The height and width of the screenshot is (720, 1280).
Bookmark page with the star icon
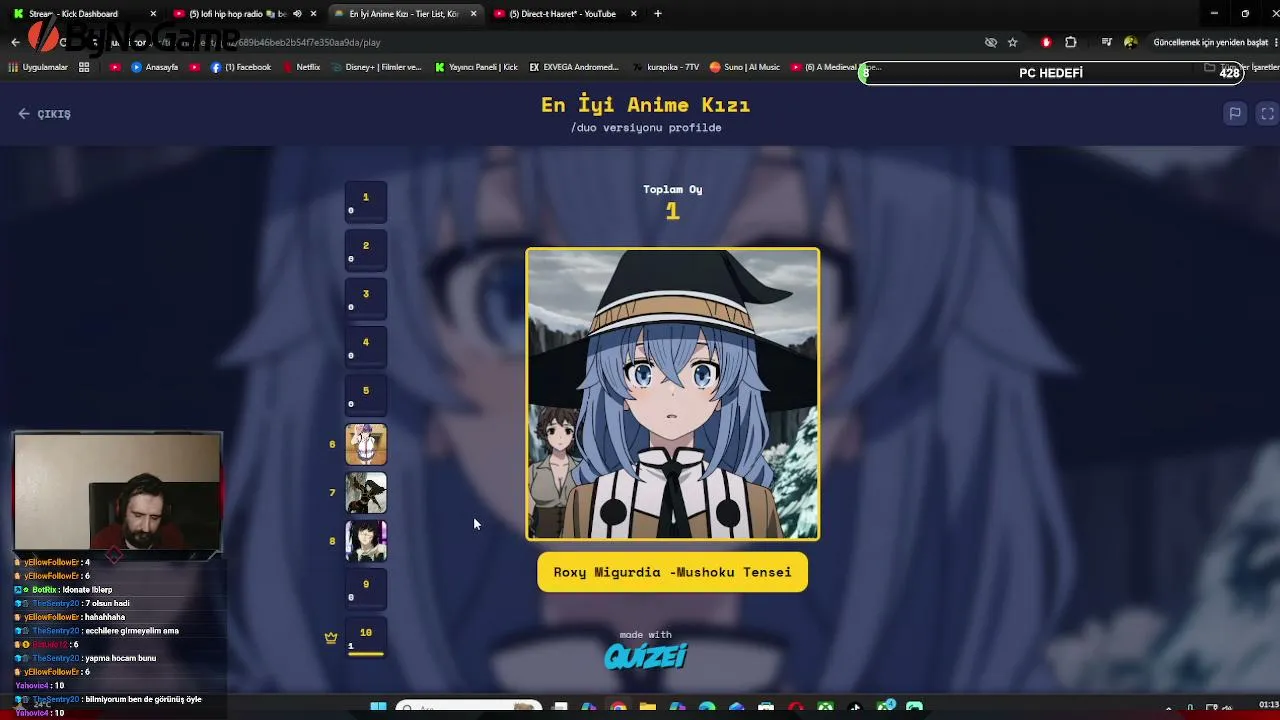(1013, 43)
